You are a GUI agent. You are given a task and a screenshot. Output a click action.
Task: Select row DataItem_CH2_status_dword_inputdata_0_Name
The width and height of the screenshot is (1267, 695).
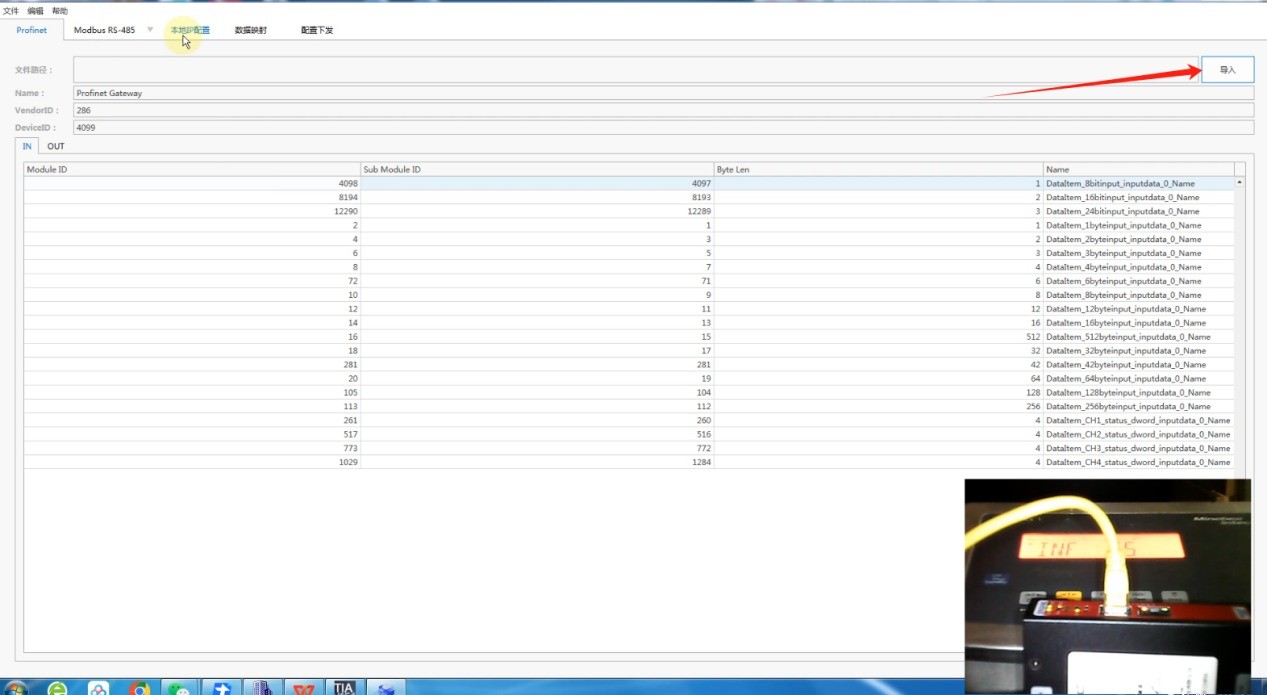click(628, 435)
